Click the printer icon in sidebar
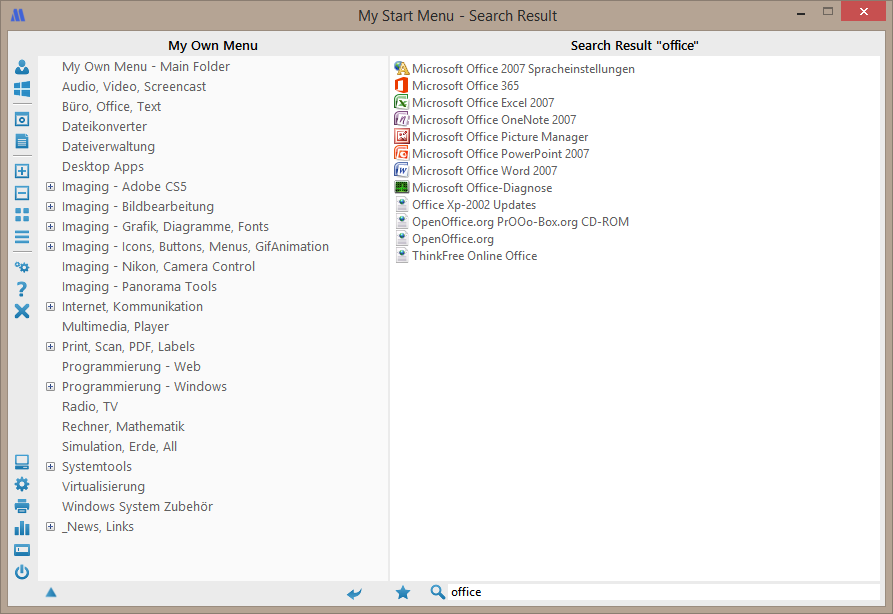Viewport: 893px width, 614px height. pos(22,506)
